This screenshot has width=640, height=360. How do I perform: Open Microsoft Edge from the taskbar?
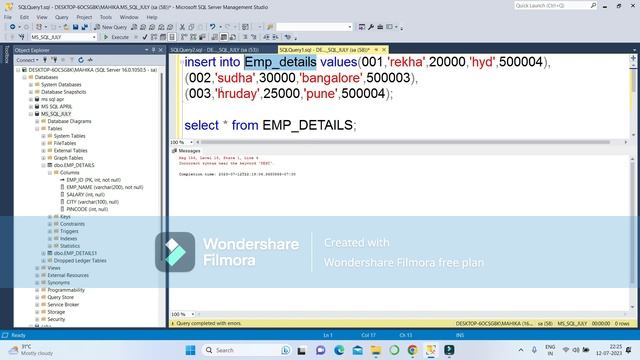(x=339, y=350)
